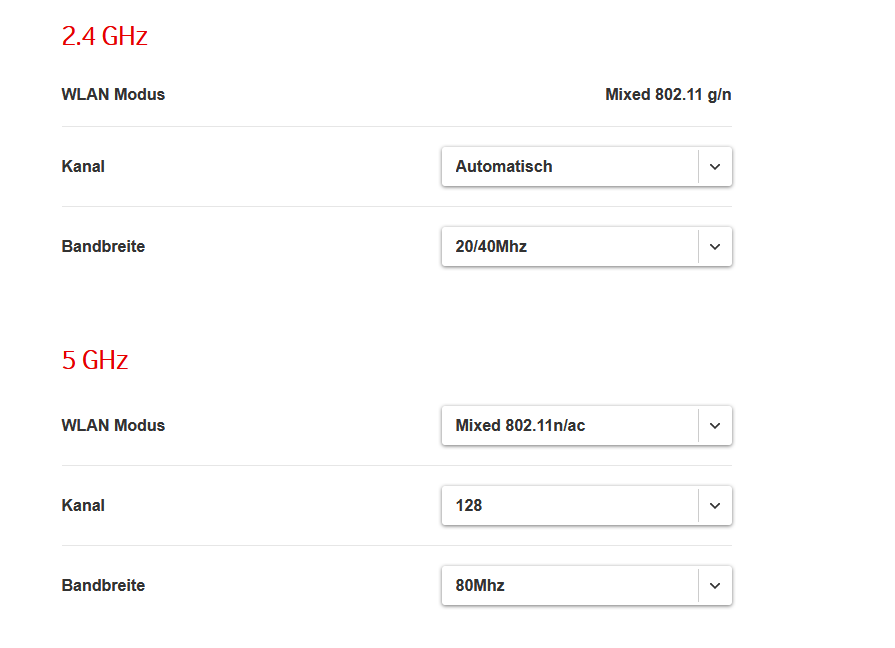This screenshot has height=648, width=895.
Task: Open the 5 GHz Kanal dropdown showing 128
Action: coord(570,506)
